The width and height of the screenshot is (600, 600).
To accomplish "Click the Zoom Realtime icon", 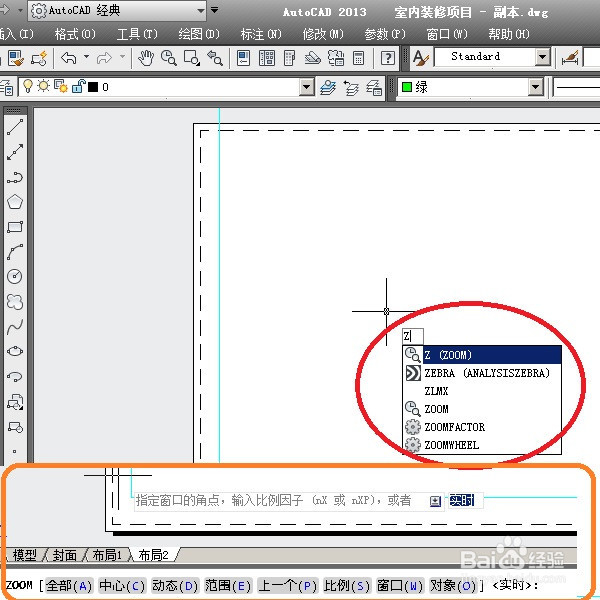I will 169,58.
